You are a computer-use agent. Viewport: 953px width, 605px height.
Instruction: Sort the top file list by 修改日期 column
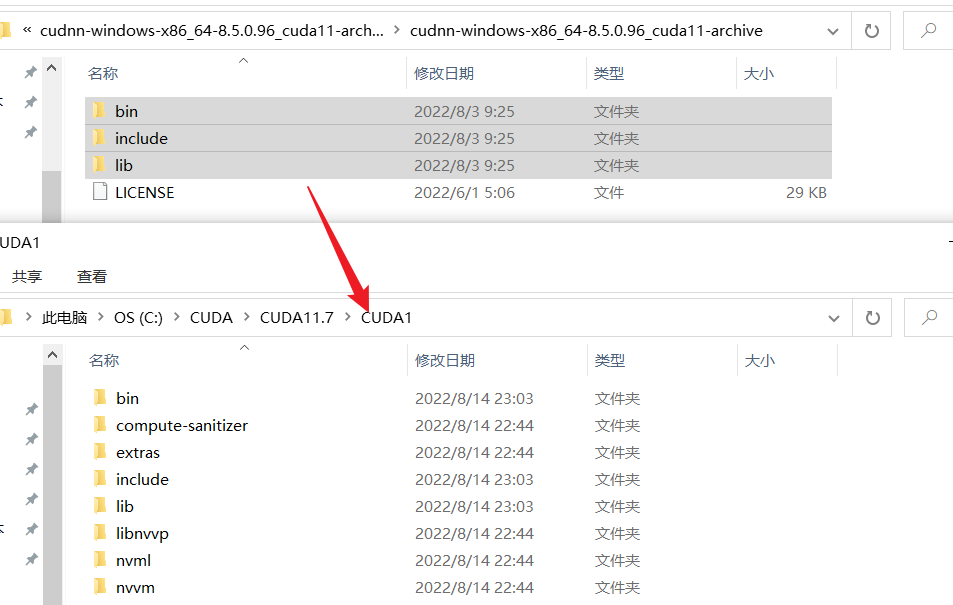click(444, 73)
